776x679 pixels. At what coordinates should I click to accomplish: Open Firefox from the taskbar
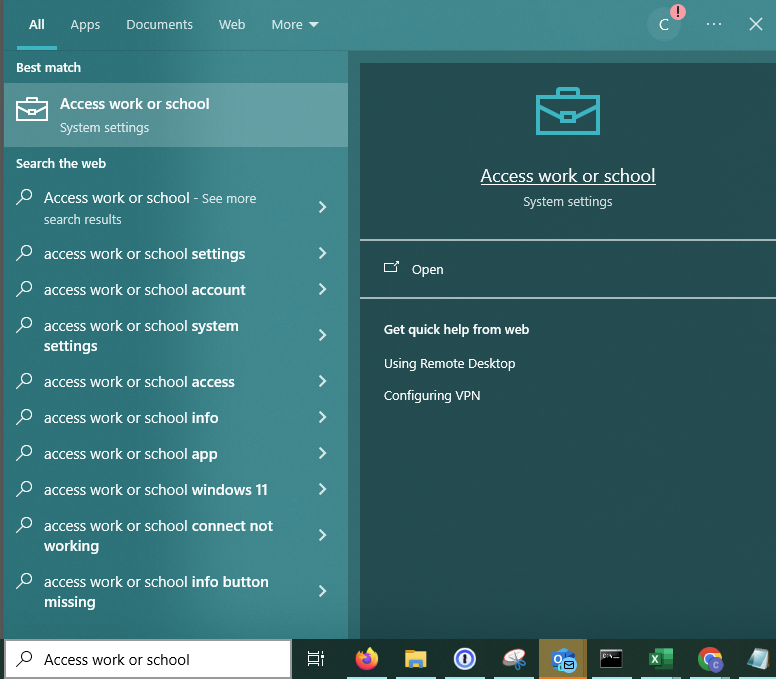pos(367,659)
